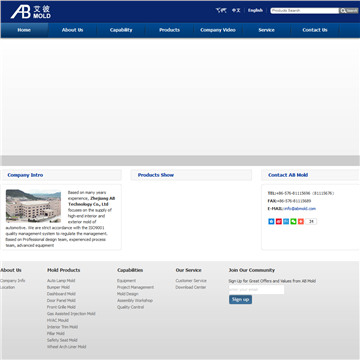Focus the Products Search field

click(x=305, y=11)
